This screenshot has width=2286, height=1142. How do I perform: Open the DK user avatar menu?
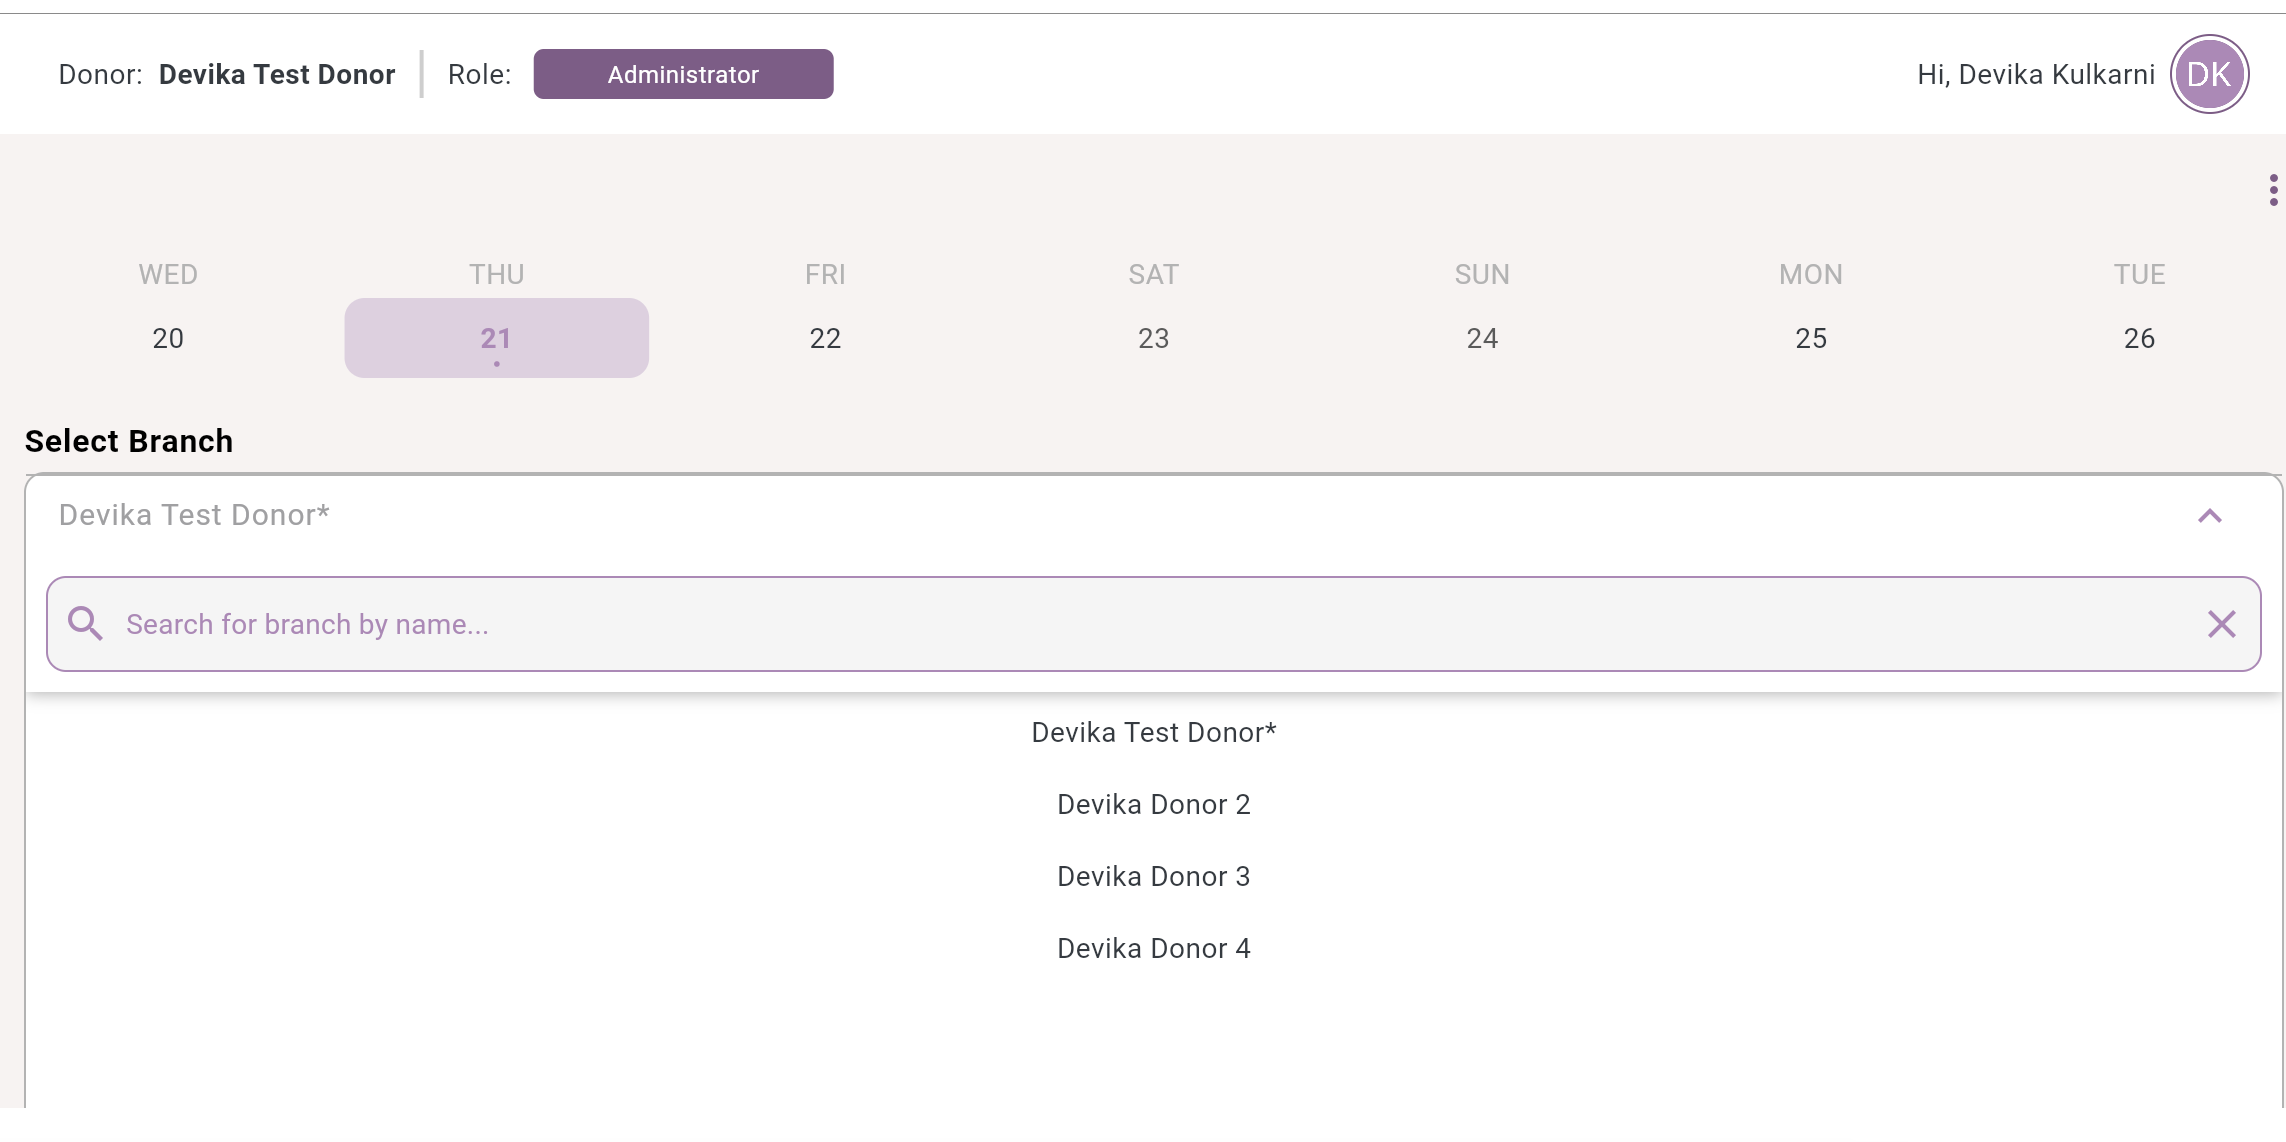pyautogui.click(x=2208, y=74)
